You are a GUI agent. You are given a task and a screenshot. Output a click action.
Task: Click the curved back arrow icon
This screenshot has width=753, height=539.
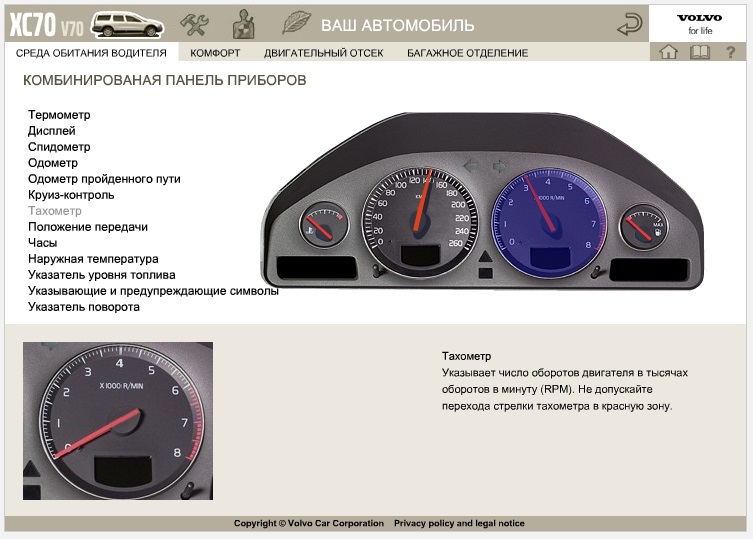tap(629, 24)
